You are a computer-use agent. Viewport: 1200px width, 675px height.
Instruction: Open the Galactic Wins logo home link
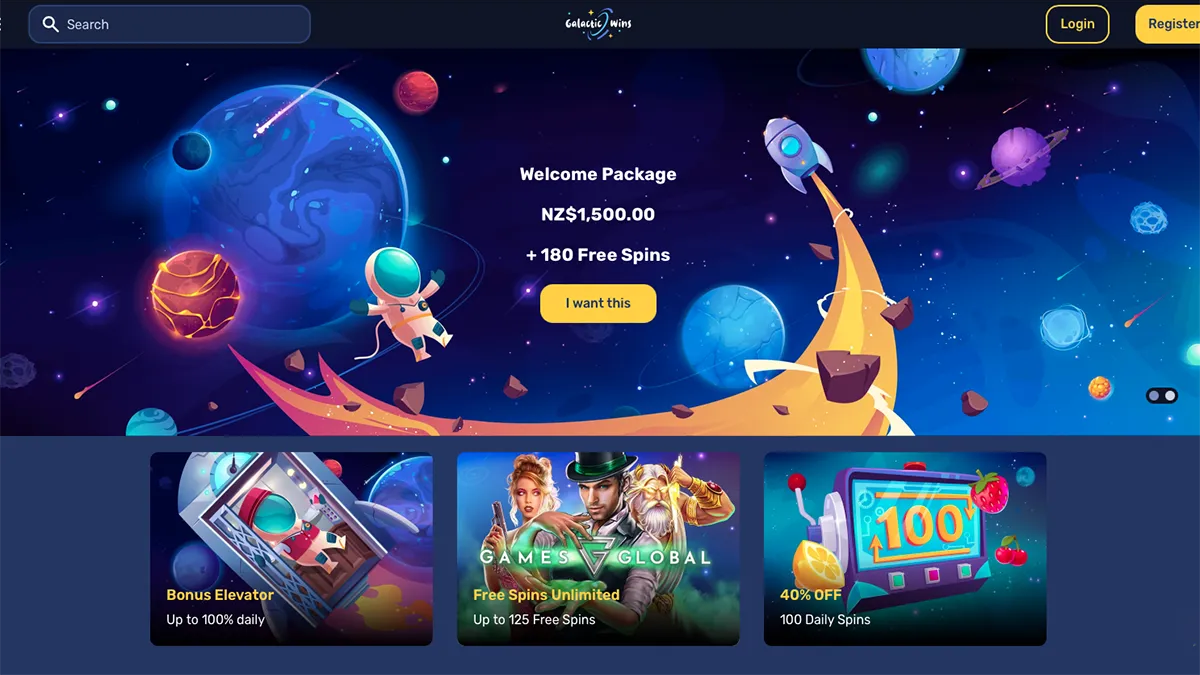(x=598, y=24)
